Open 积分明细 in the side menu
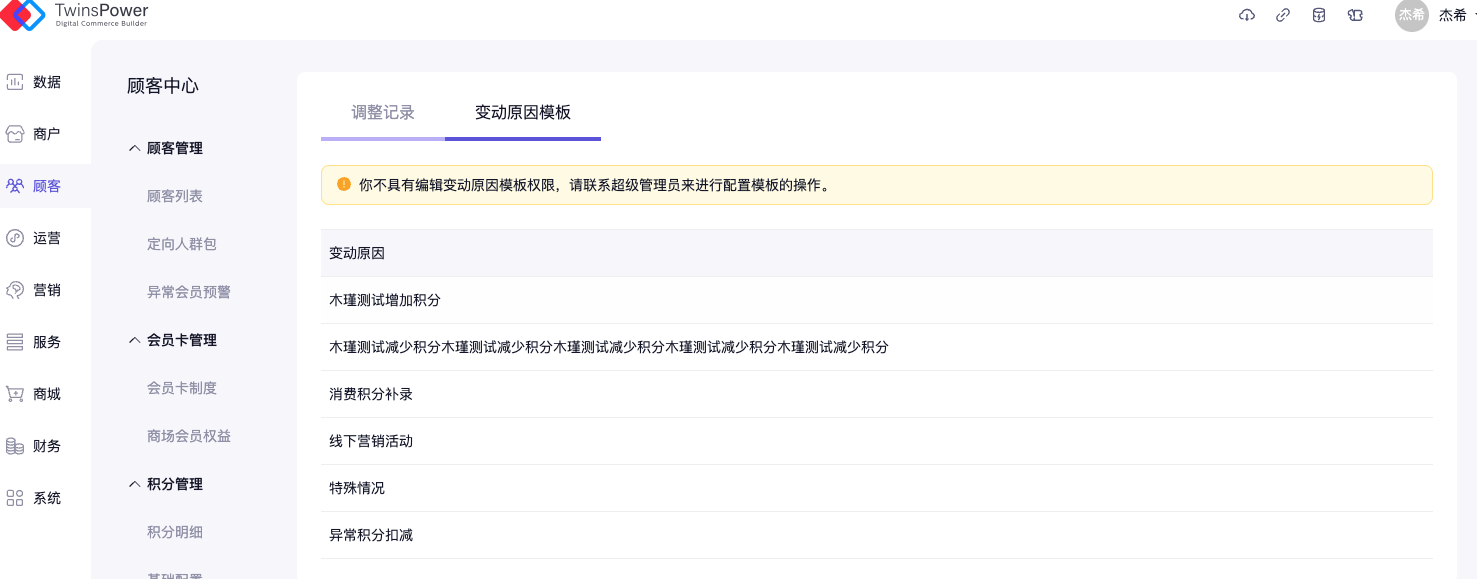 pos(175,532)
